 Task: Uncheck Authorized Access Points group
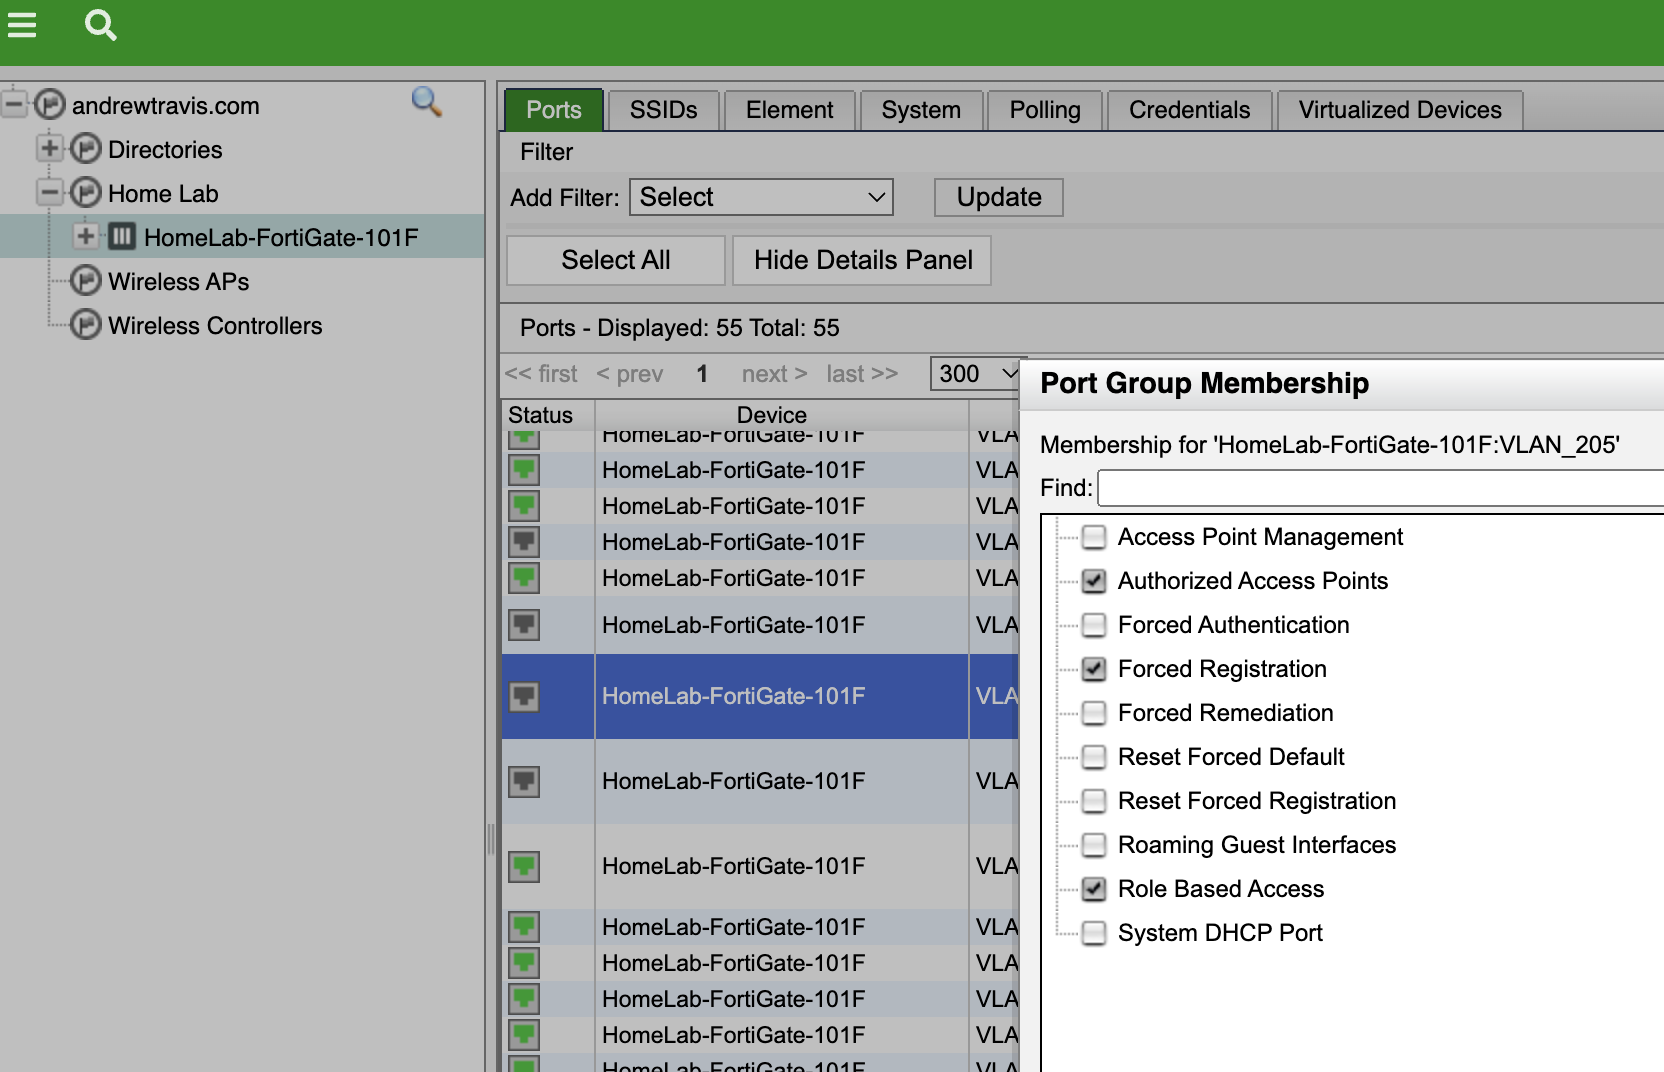1094,581
